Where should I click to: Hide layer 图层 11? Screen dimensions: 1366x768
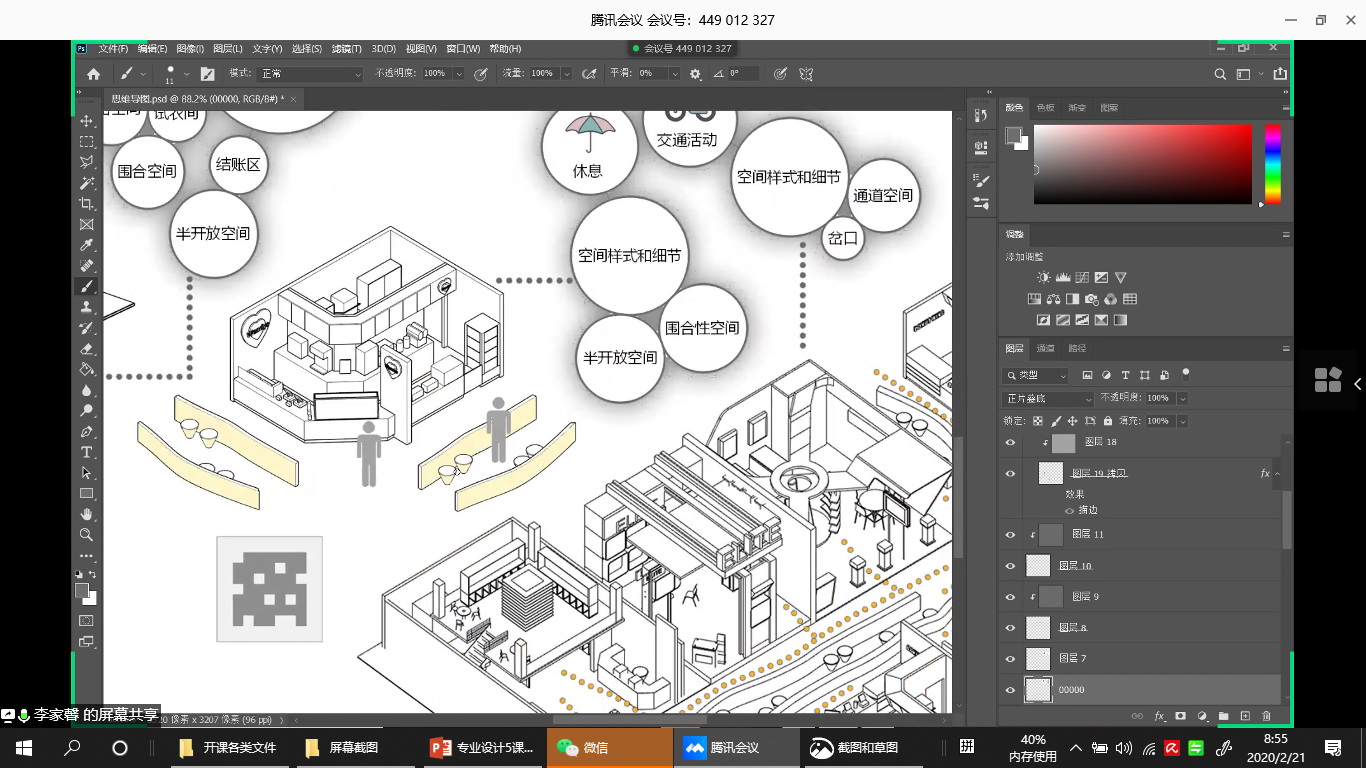(1010, 535)
